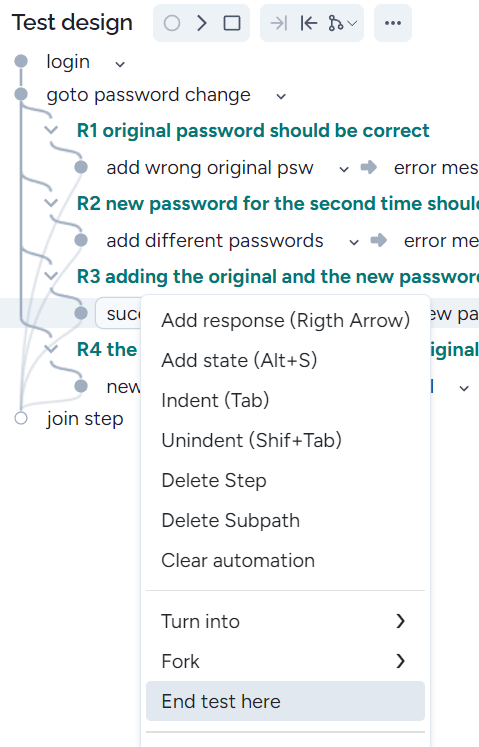Open the Fork submenu
The width and height of the screenshot is (479, 747).
285,661
